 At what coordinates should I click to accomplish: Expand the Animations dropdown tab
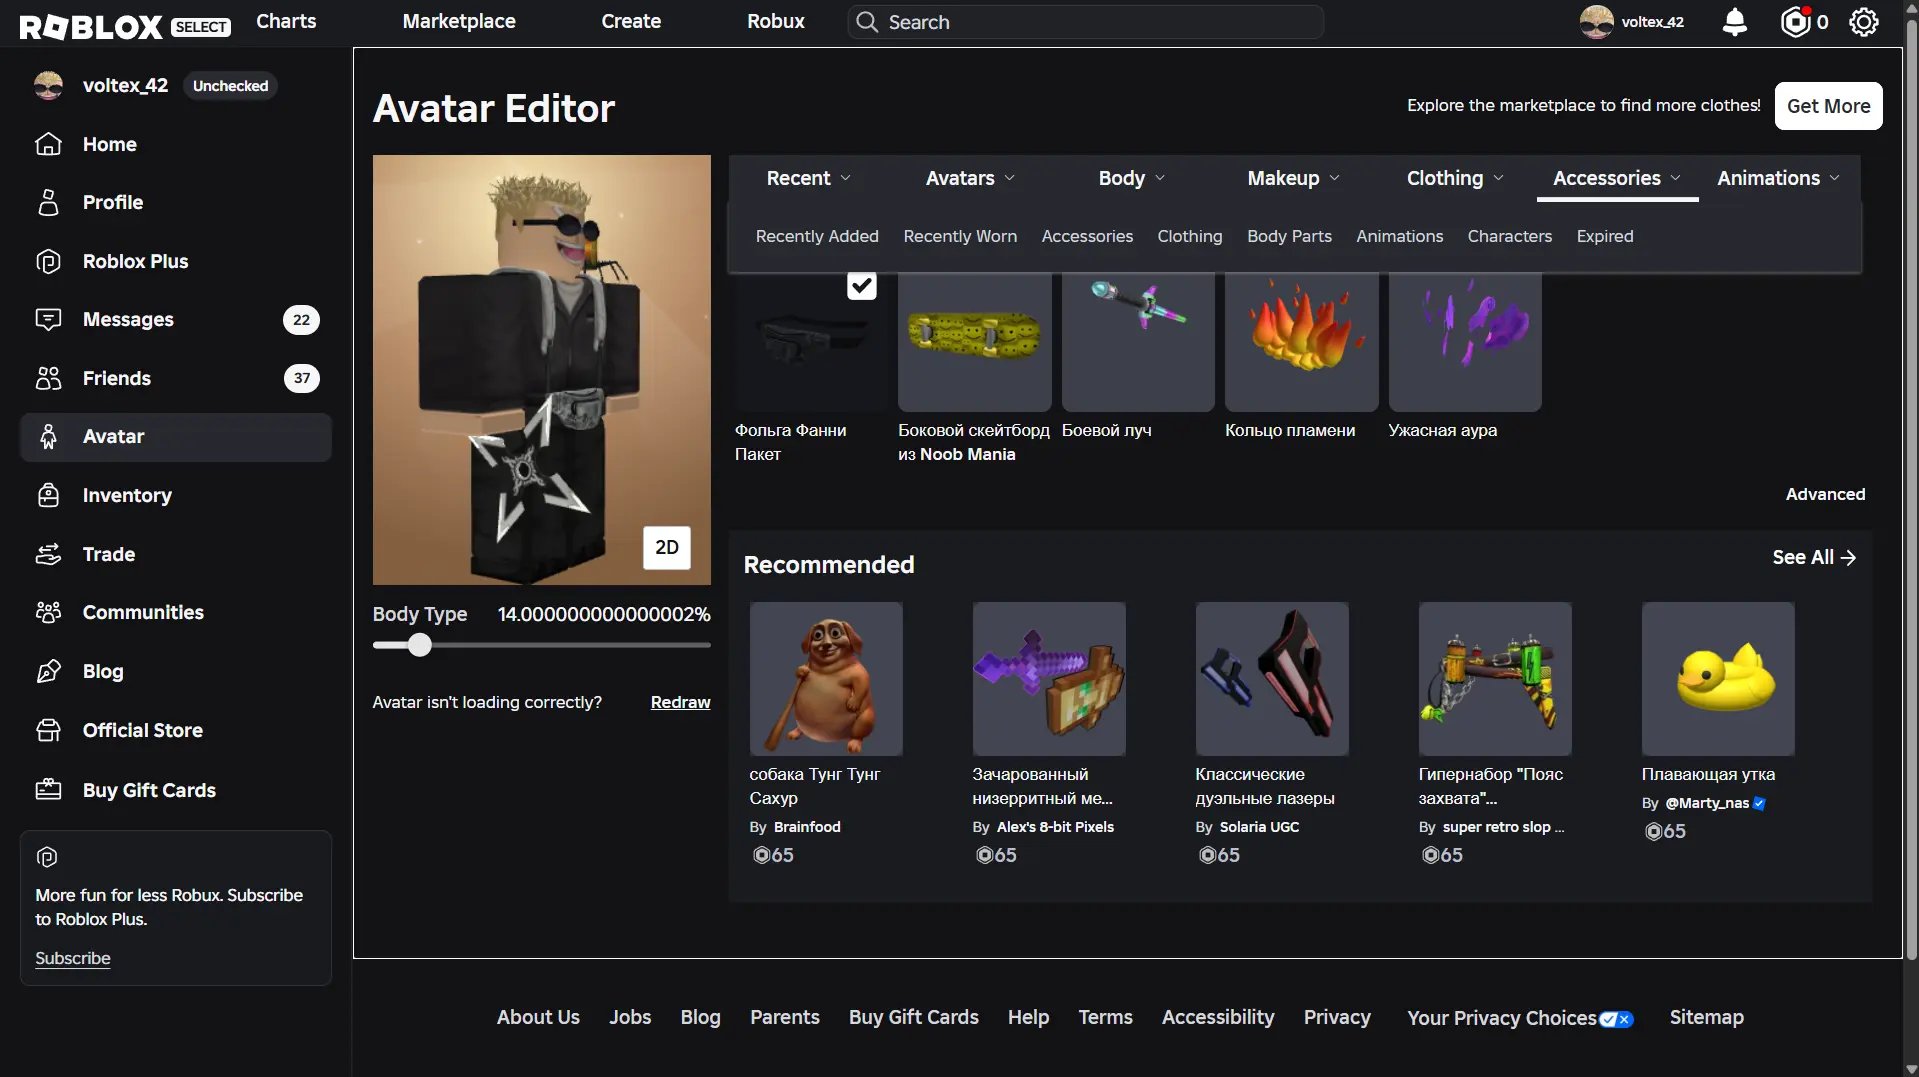[1779, 178]
